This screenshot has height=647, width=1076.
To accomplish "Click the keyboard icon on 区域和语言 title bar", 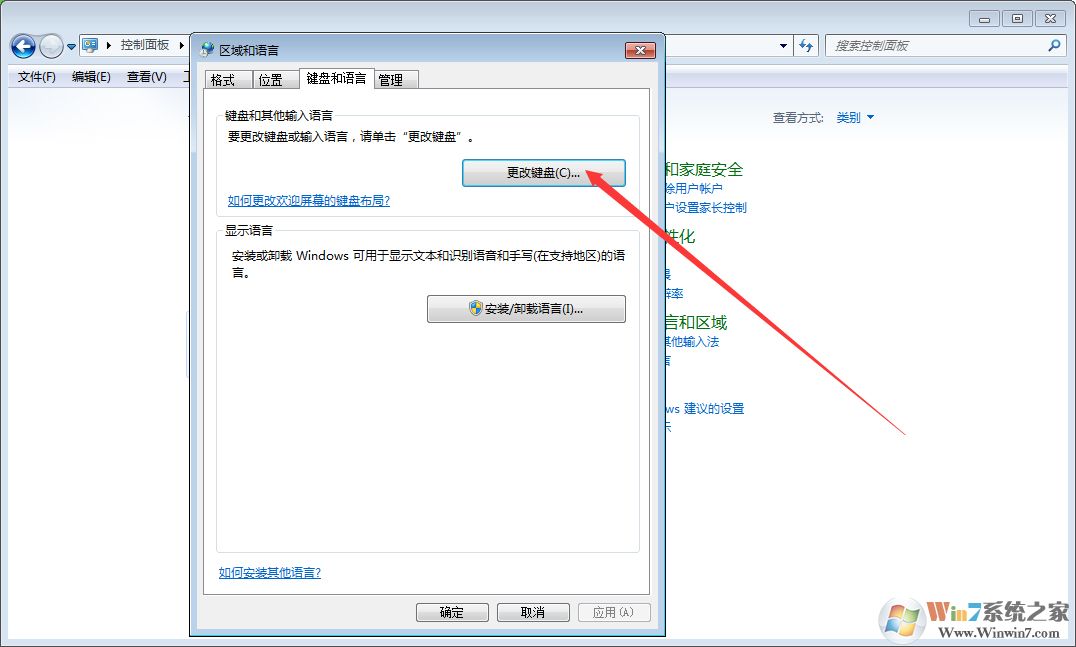I will 207,48.
